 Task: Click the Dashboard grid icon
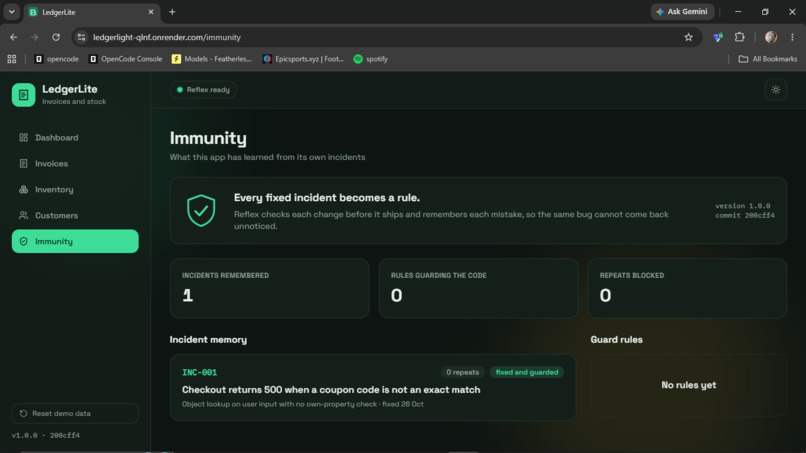23,137
